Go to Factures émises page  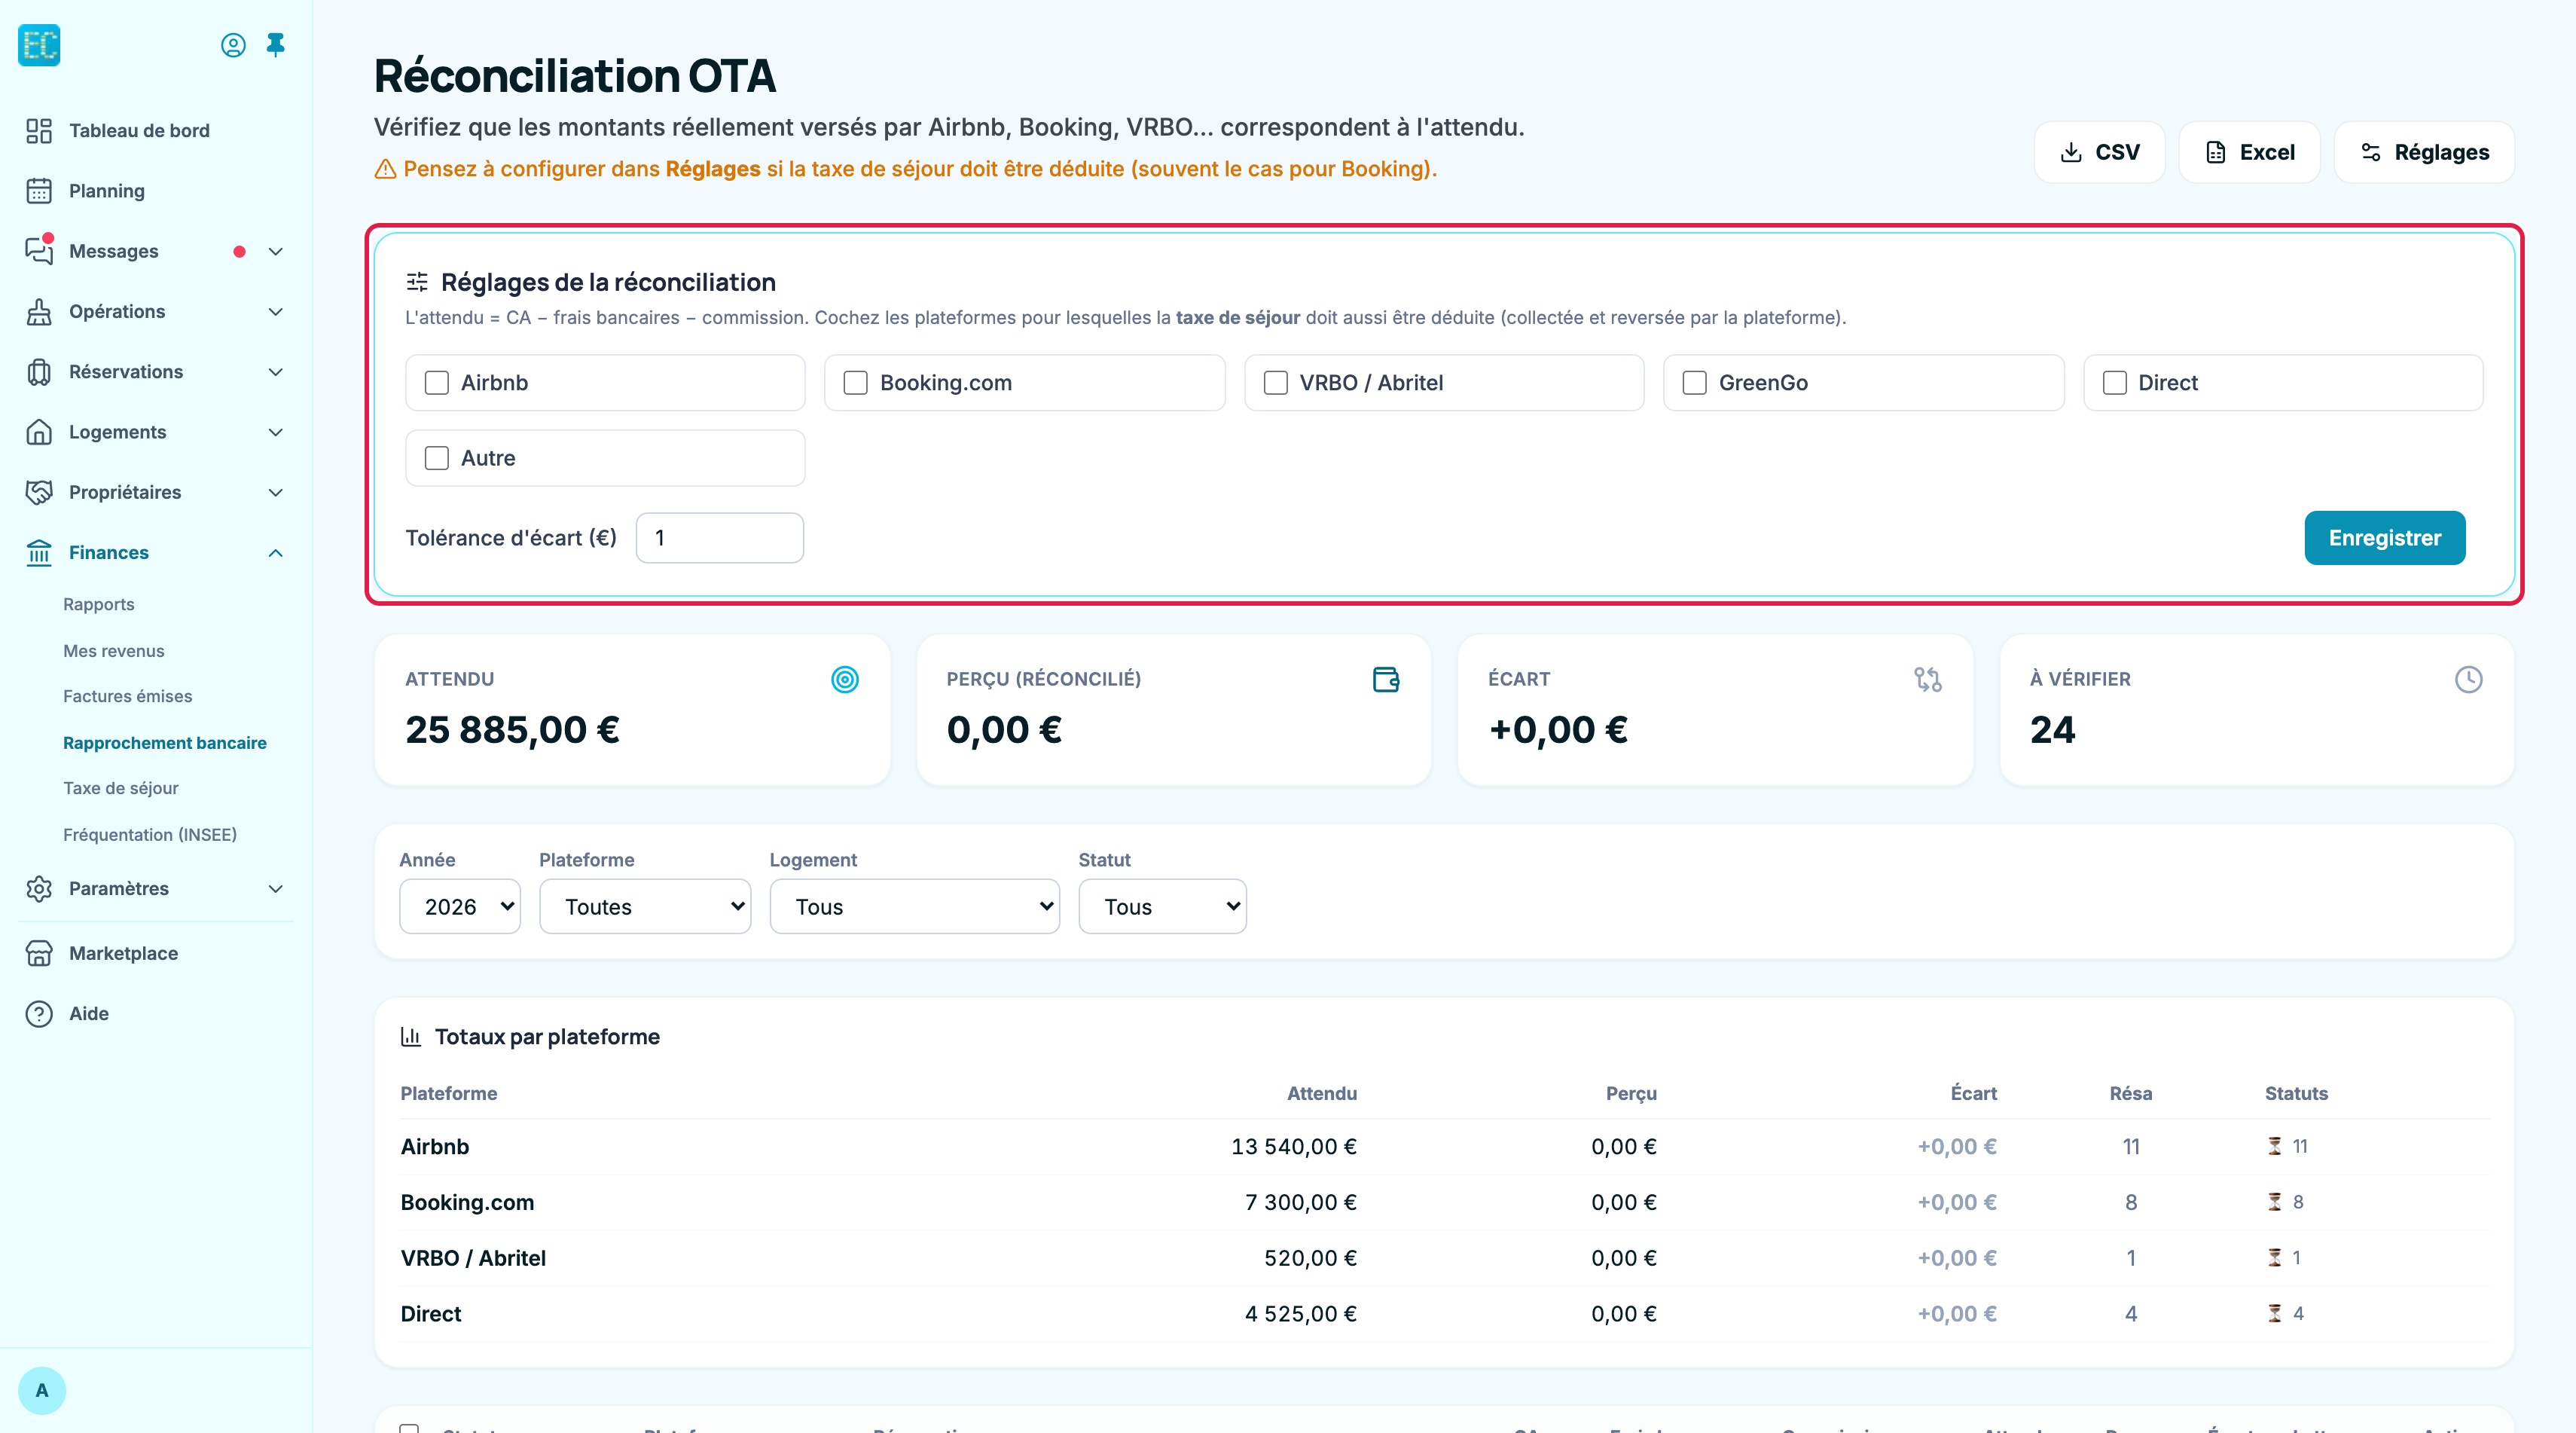coord(128,696)
